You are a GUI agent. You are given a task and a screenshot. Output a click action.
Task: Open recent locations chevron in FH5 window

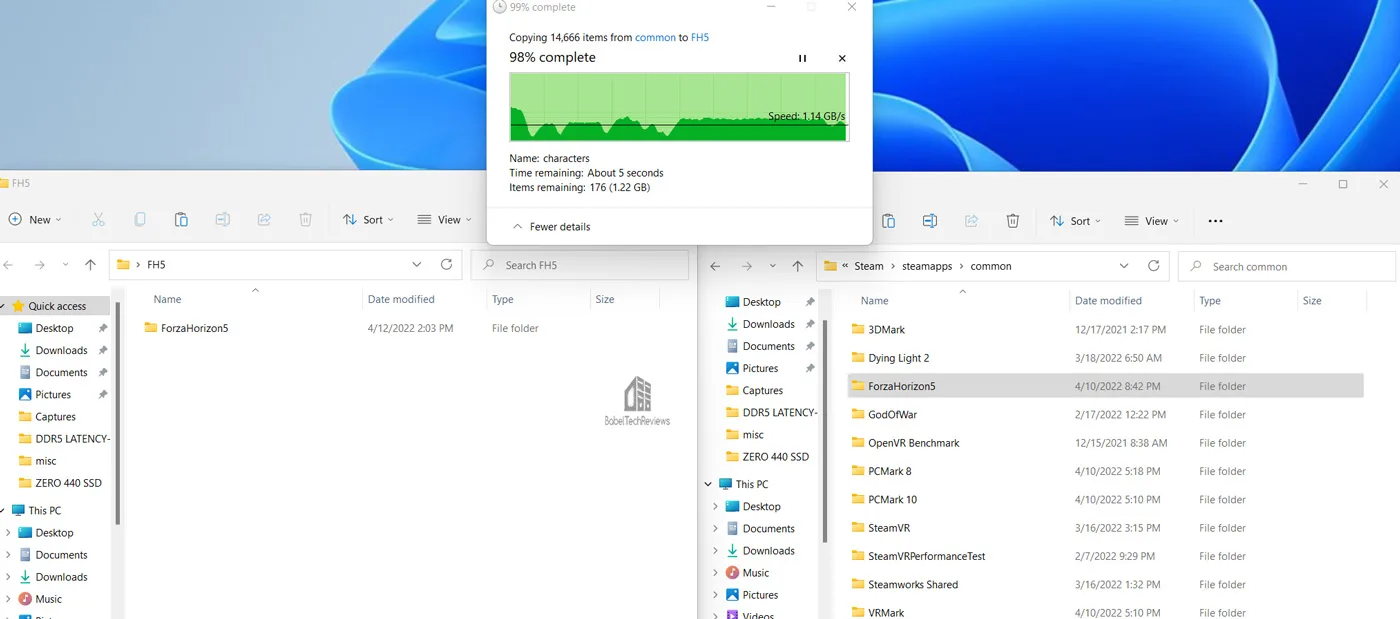click(66, 265)
